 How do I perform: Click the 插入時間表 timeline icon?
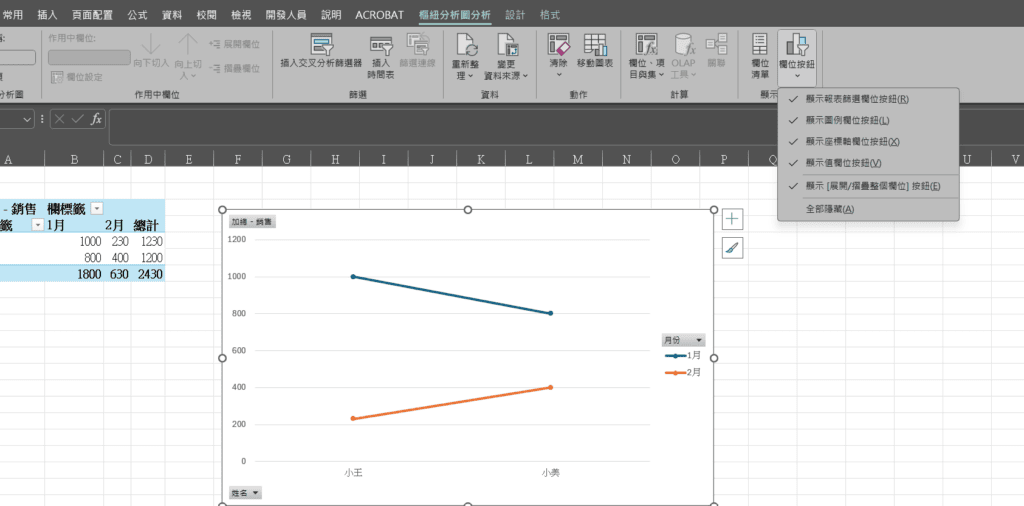(381, 46)
